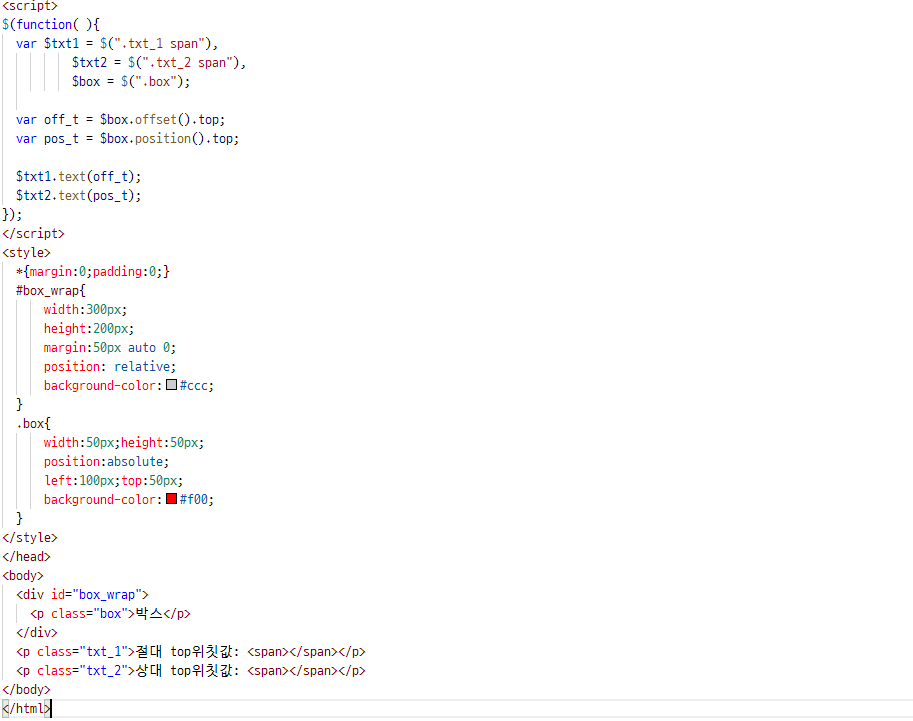Viewport: 913px width, 721px height.
Task: Click the var off_t offset line
Action: pos(120,119)
